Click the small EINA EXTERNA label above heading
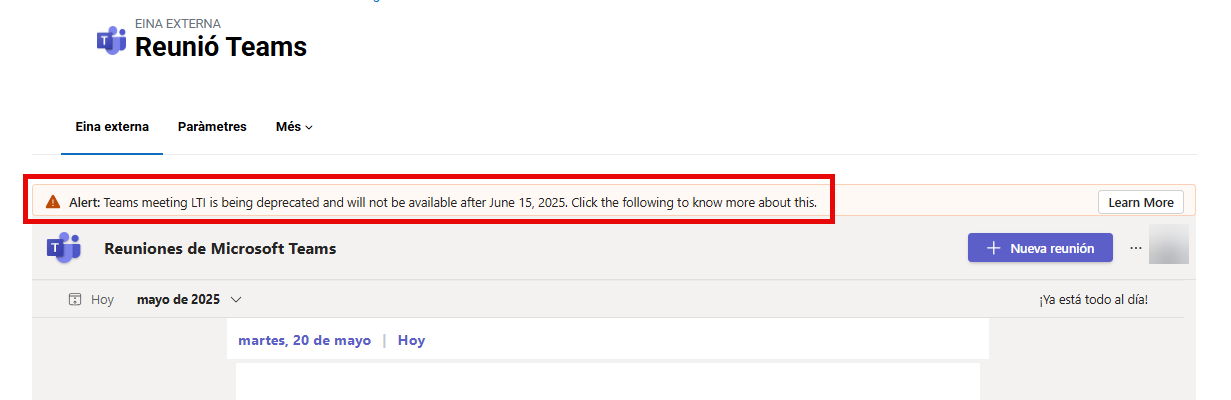Screen dimensions: 1231x400 click(x=178, y=23)
